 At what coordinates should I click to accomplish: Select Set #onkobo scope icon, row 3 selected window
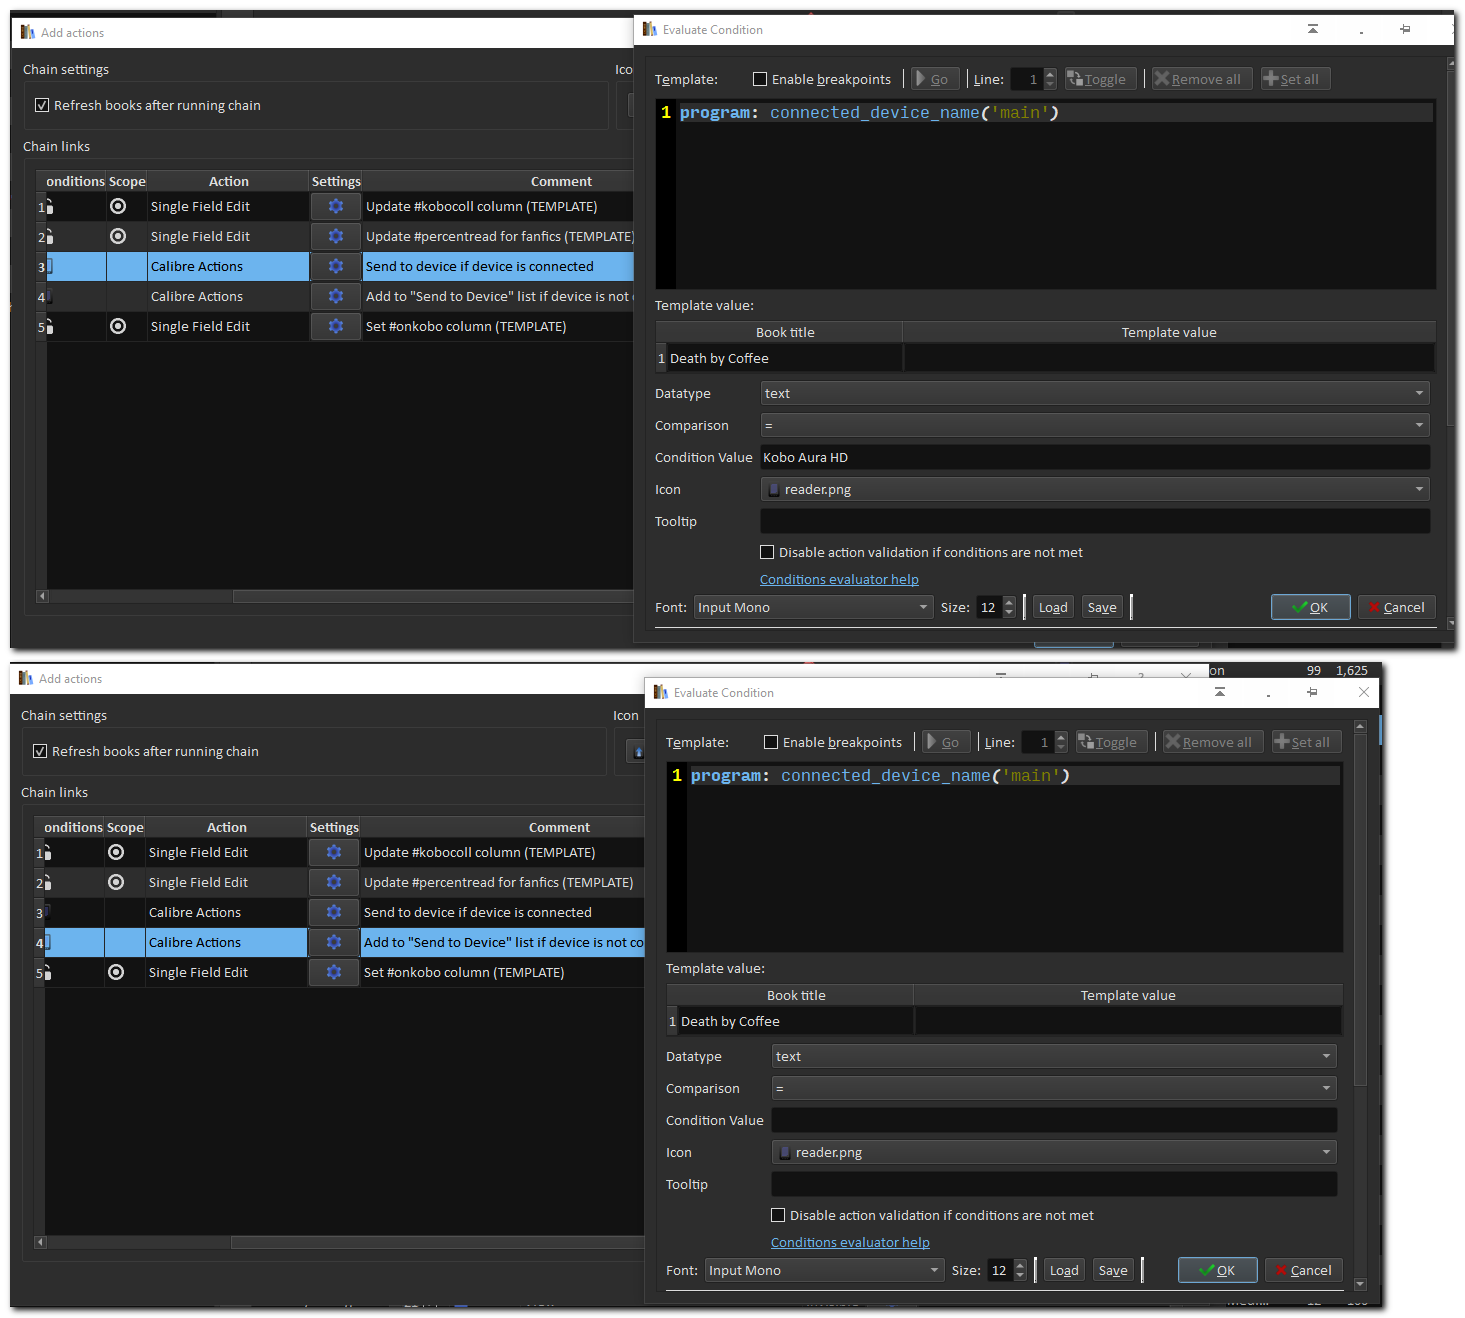pos(118,326)
